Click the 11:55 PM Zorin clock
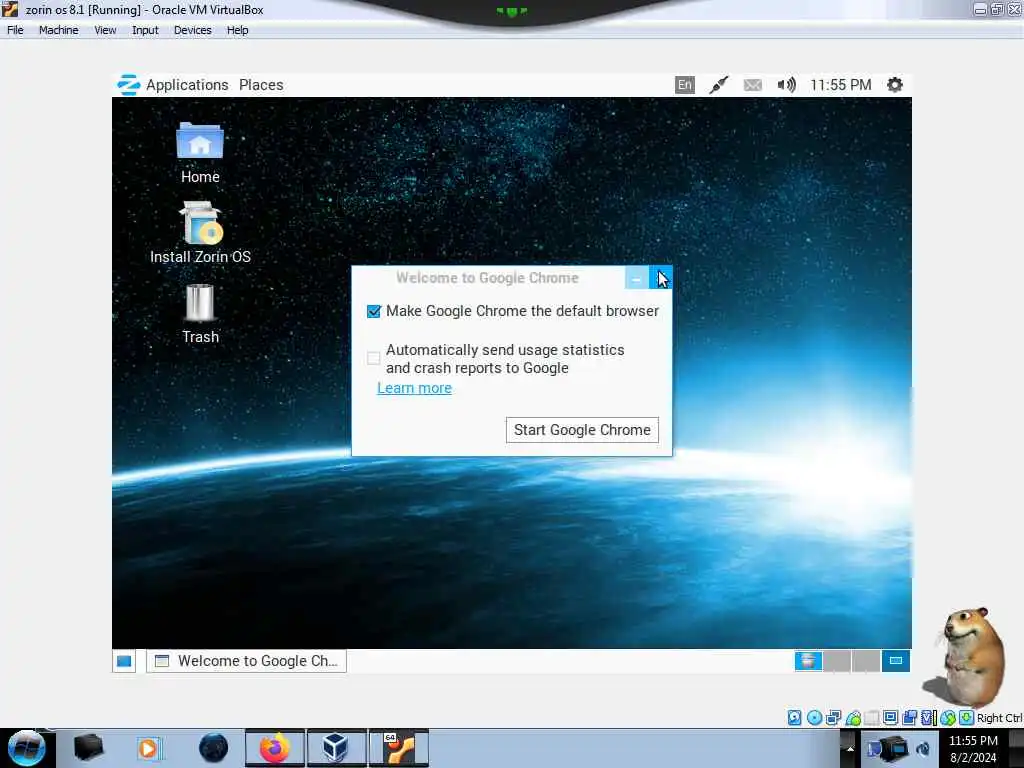The image size is (1024, 768). click(x=840, y=85)
